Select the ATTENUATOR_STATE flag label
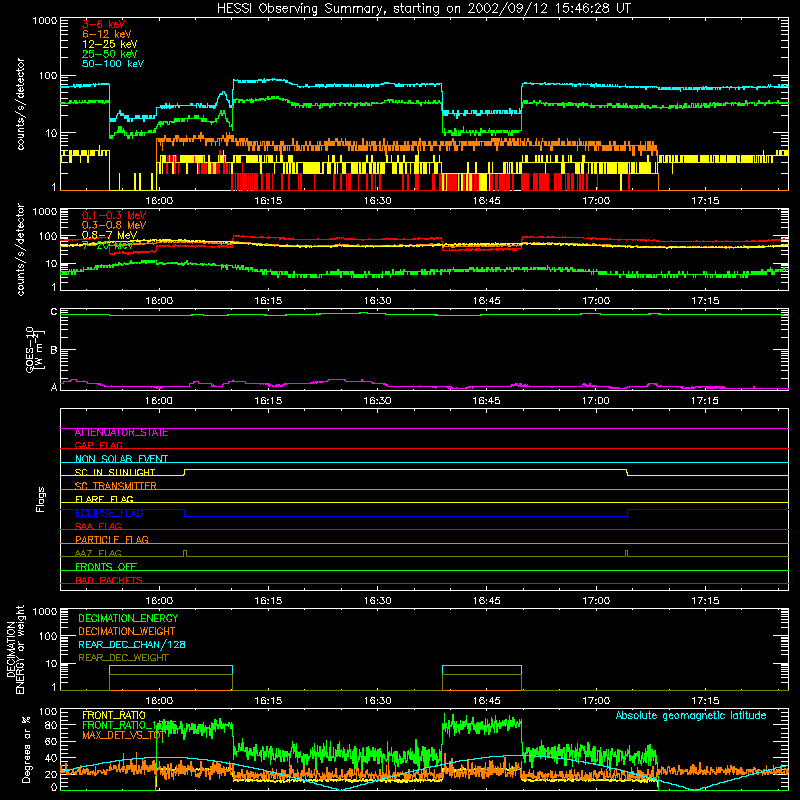The image size is (800, 800). tap(121, 433)
